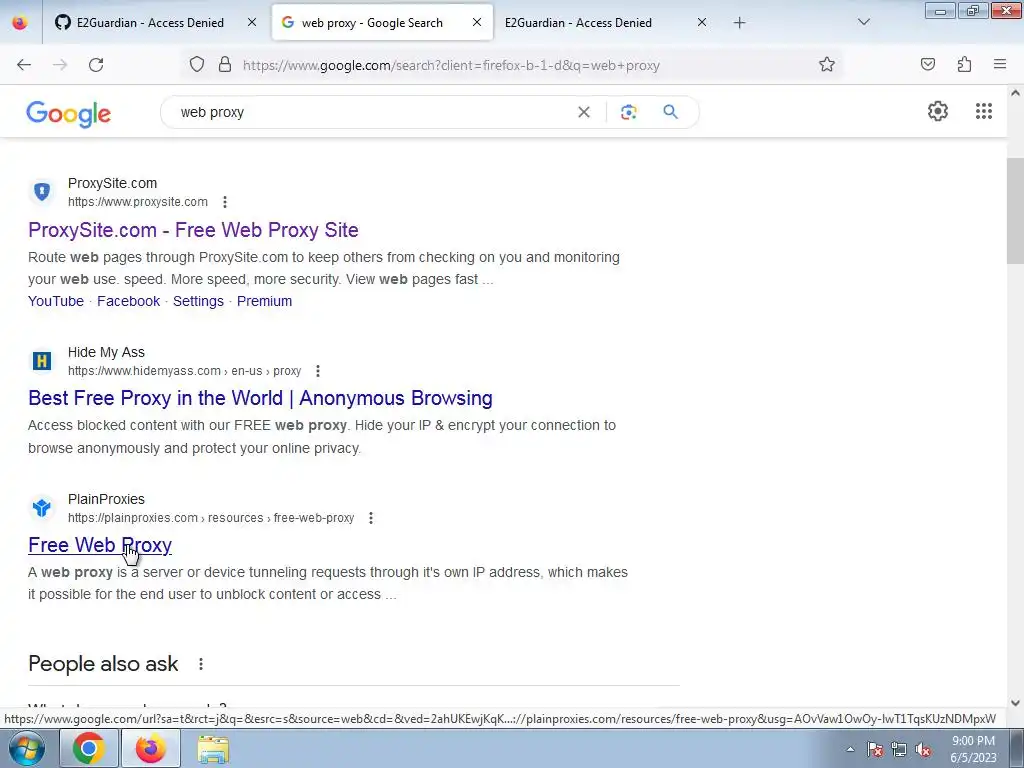The height and width of the screenshot is (768, 1024).
Task: Open a new tab with plus
Action: click(x=739, y=23)
